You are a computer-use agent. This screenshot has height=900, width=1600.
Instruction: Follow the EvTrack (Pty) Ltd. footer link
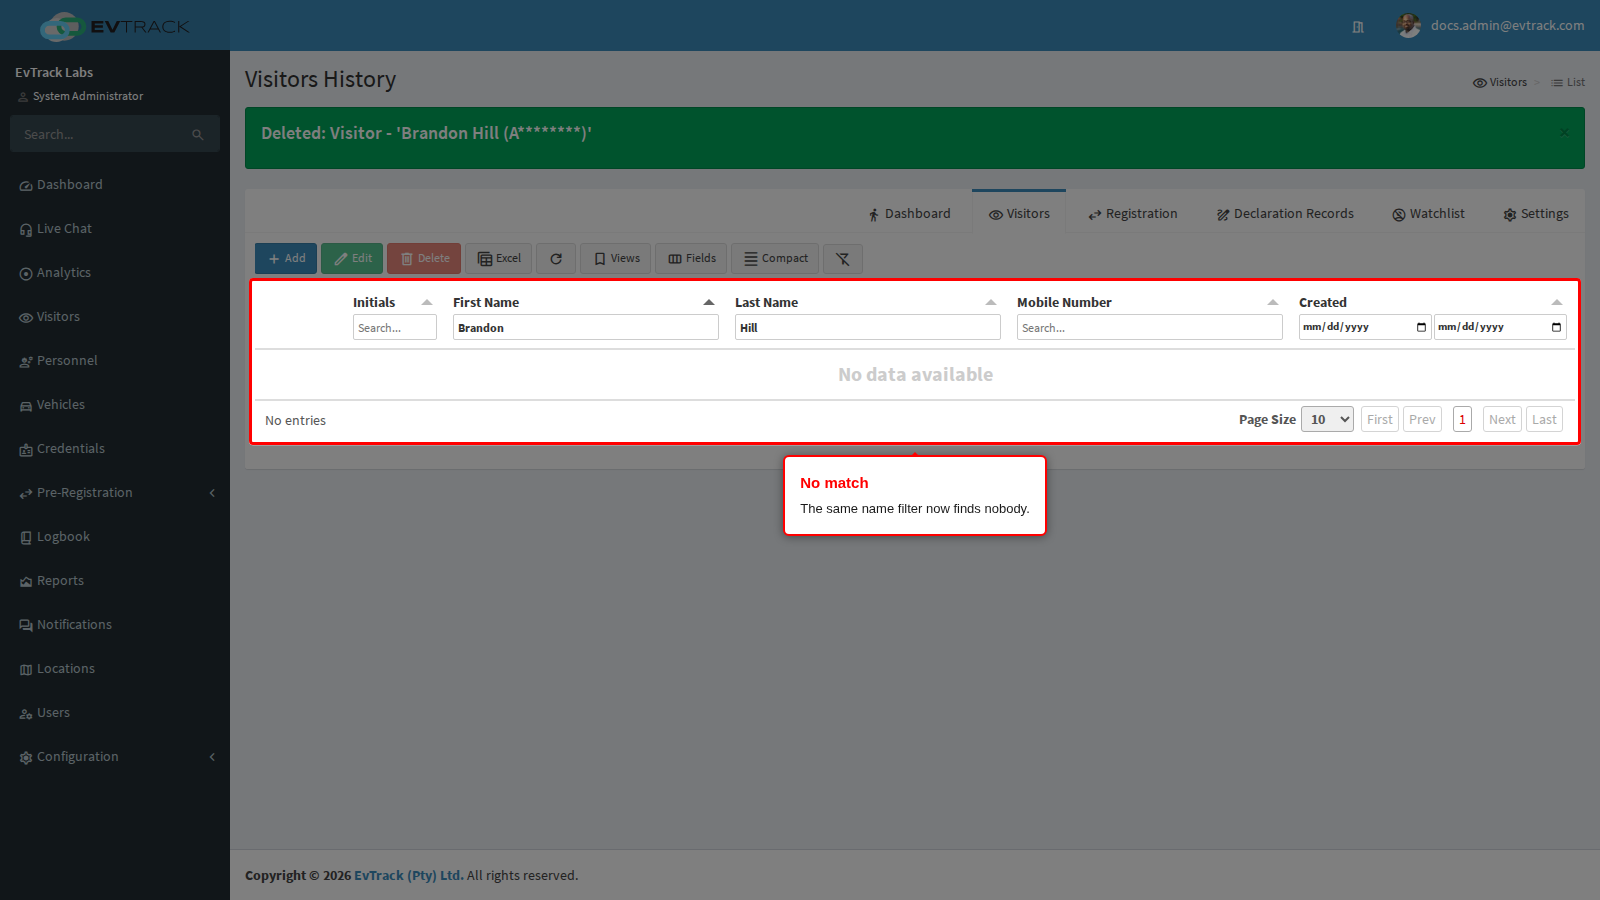coord(409,876)
